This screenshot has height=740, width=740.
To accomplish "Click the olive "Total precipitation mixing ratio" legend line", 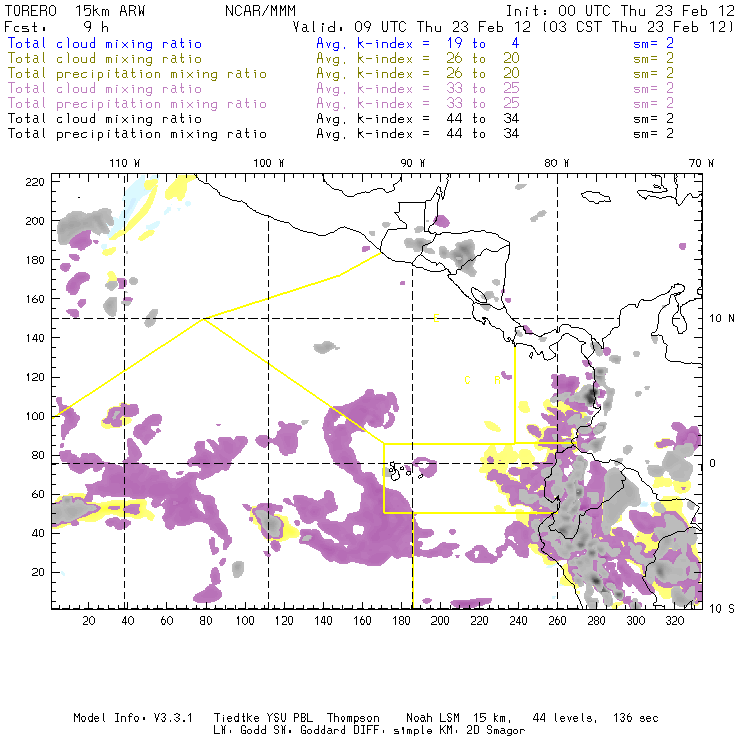I will tap(137, 74).
